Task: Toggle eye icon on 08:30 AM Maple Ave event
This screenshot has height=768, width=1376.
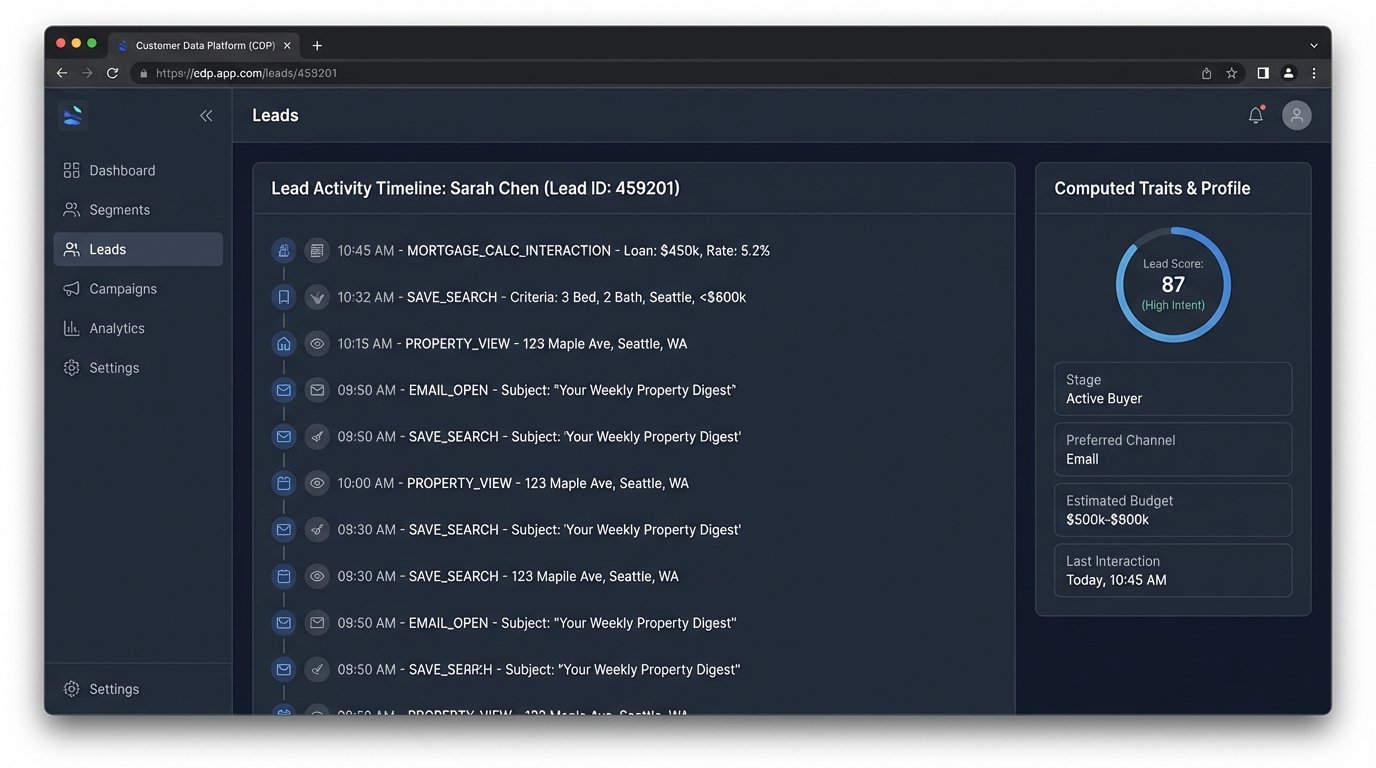Action: pyautogui.click(x=317, y=576)
